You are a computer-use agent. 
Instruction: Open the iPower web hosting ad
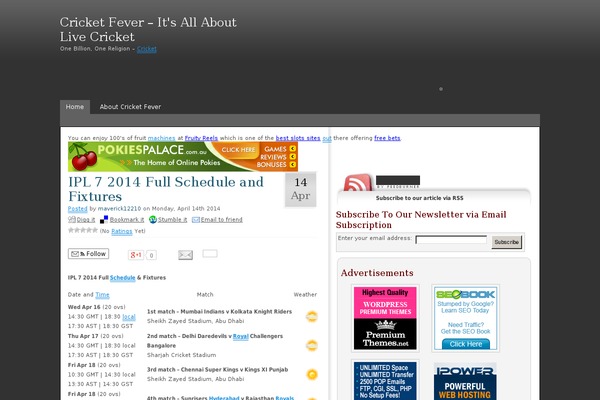(x=465, y=381)
